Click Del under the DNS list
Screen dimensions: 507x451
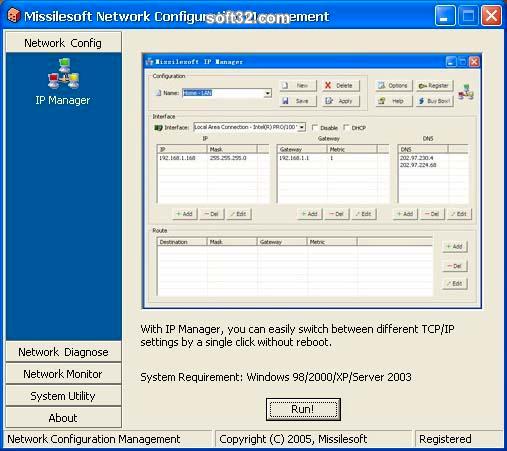point(432,214)
